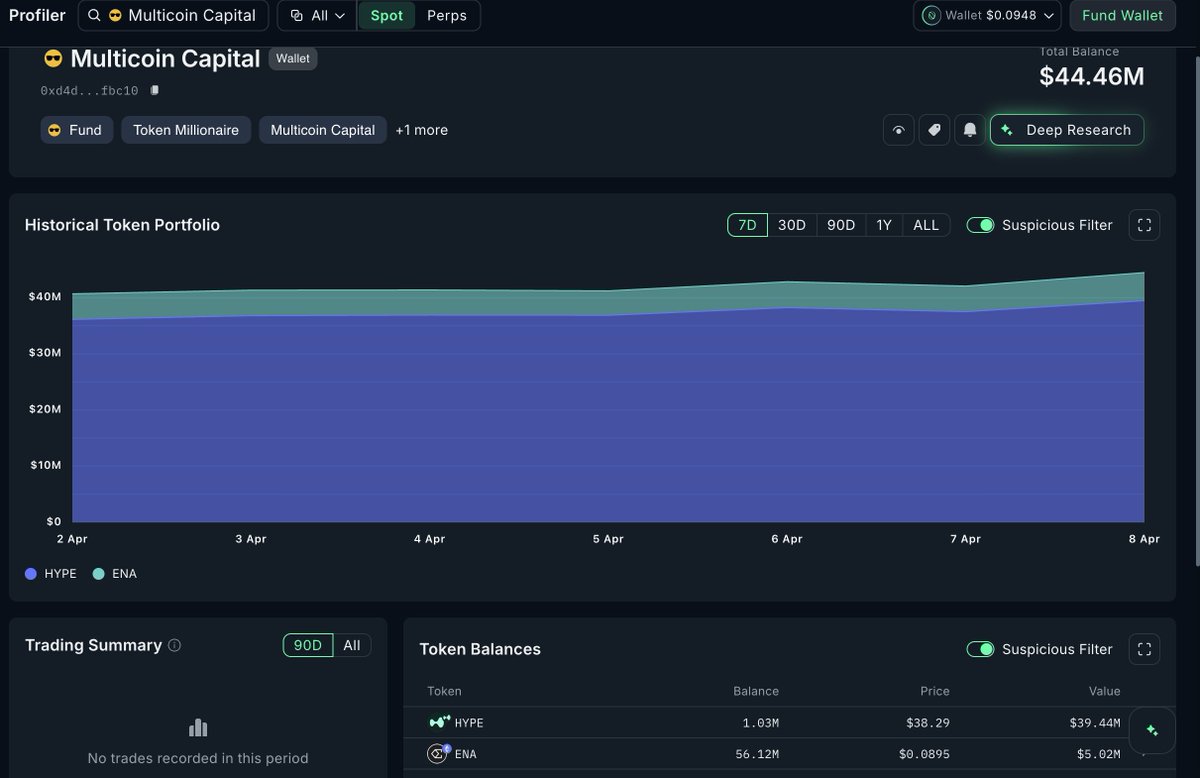Click the Token Millionaire tag
Image resolution: width=1200 pixels, height=778 pixels.
coord(186,130)
